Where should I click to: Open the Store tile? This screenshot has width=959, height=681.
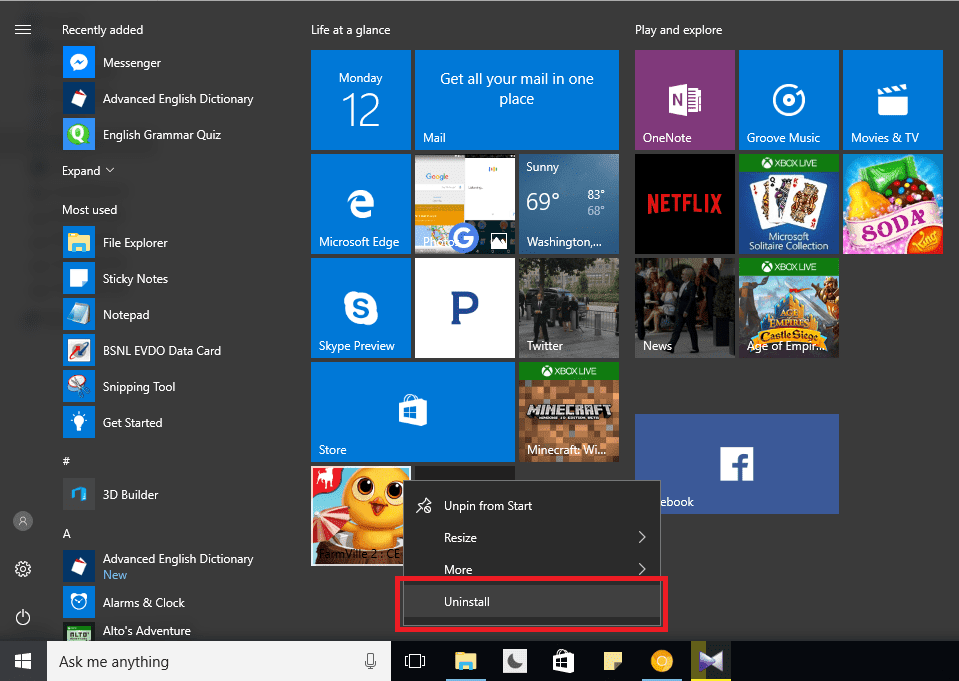[413, 412]
